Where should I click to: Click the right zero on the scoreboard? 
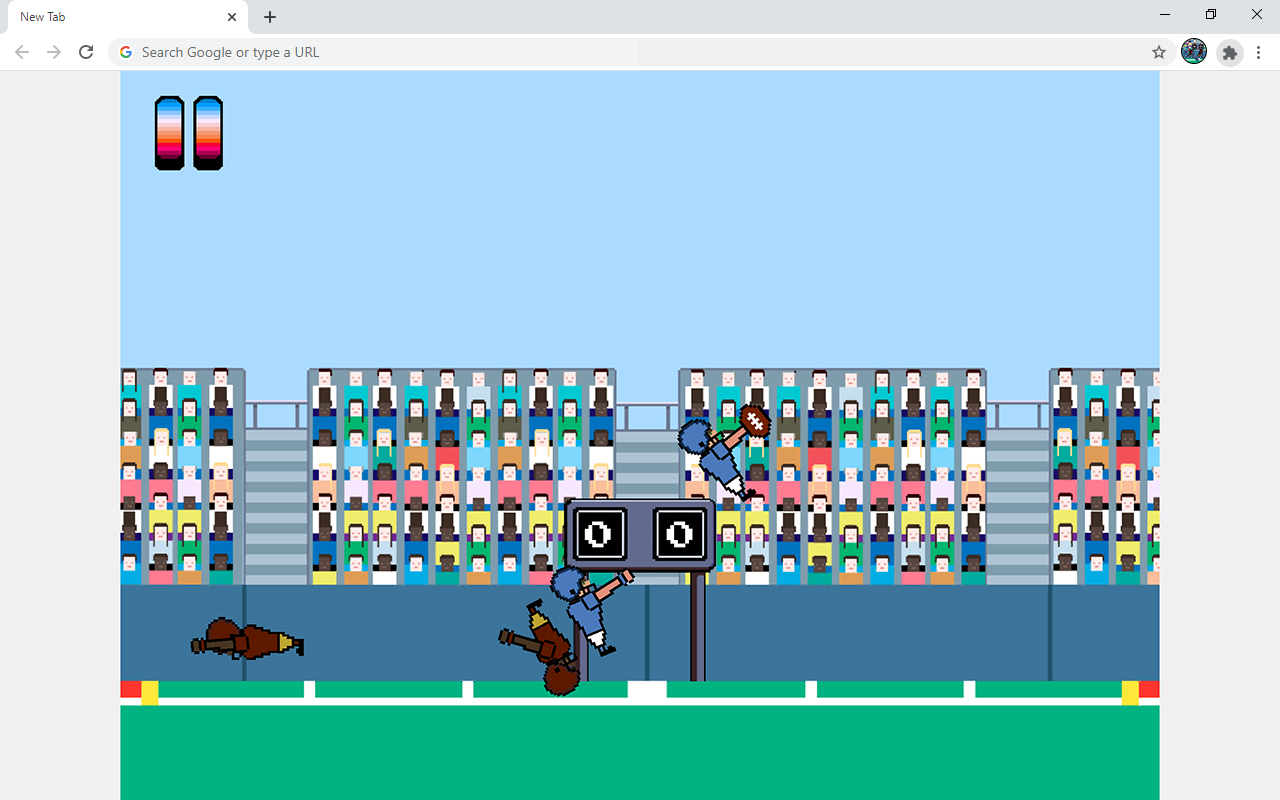678,534
